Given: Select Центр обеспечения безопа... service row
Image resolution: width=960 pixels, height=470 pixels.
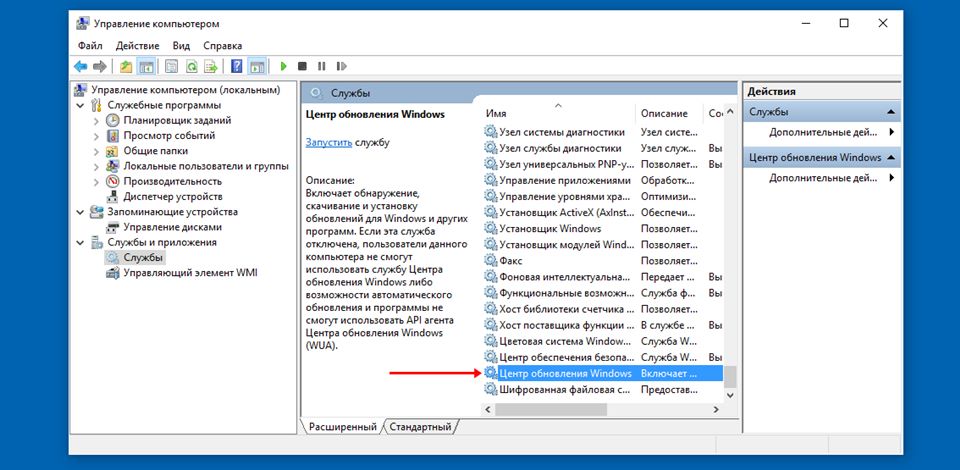Looking at the screenshot, I should tap(603, 357).
